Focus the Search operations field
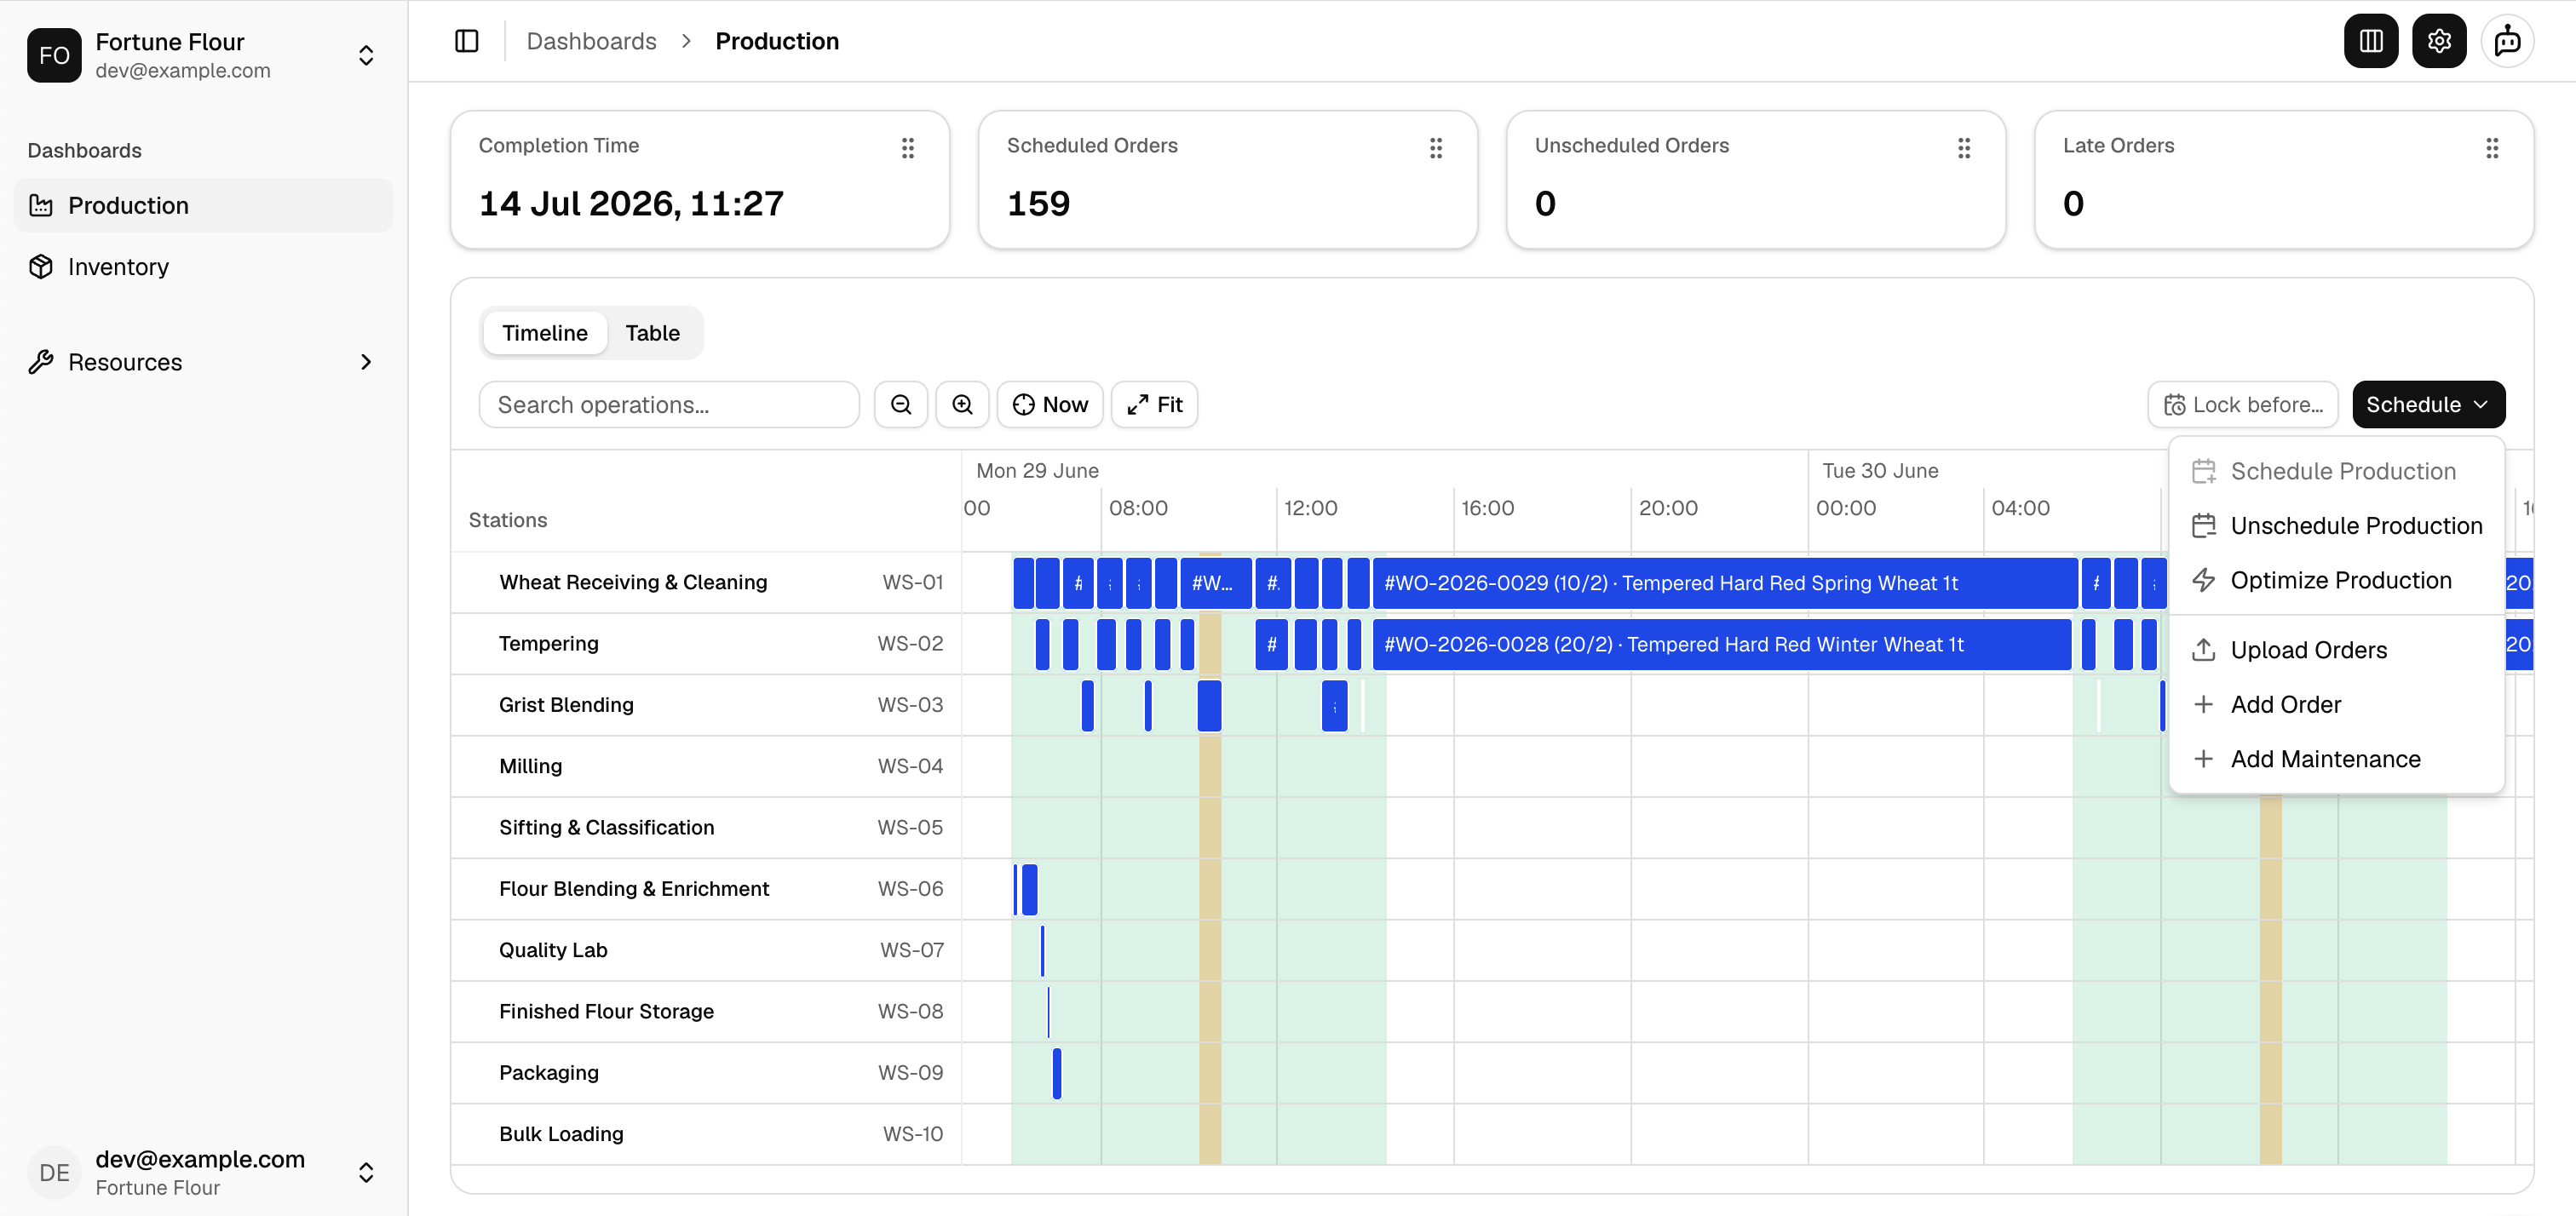 point(669,405)
